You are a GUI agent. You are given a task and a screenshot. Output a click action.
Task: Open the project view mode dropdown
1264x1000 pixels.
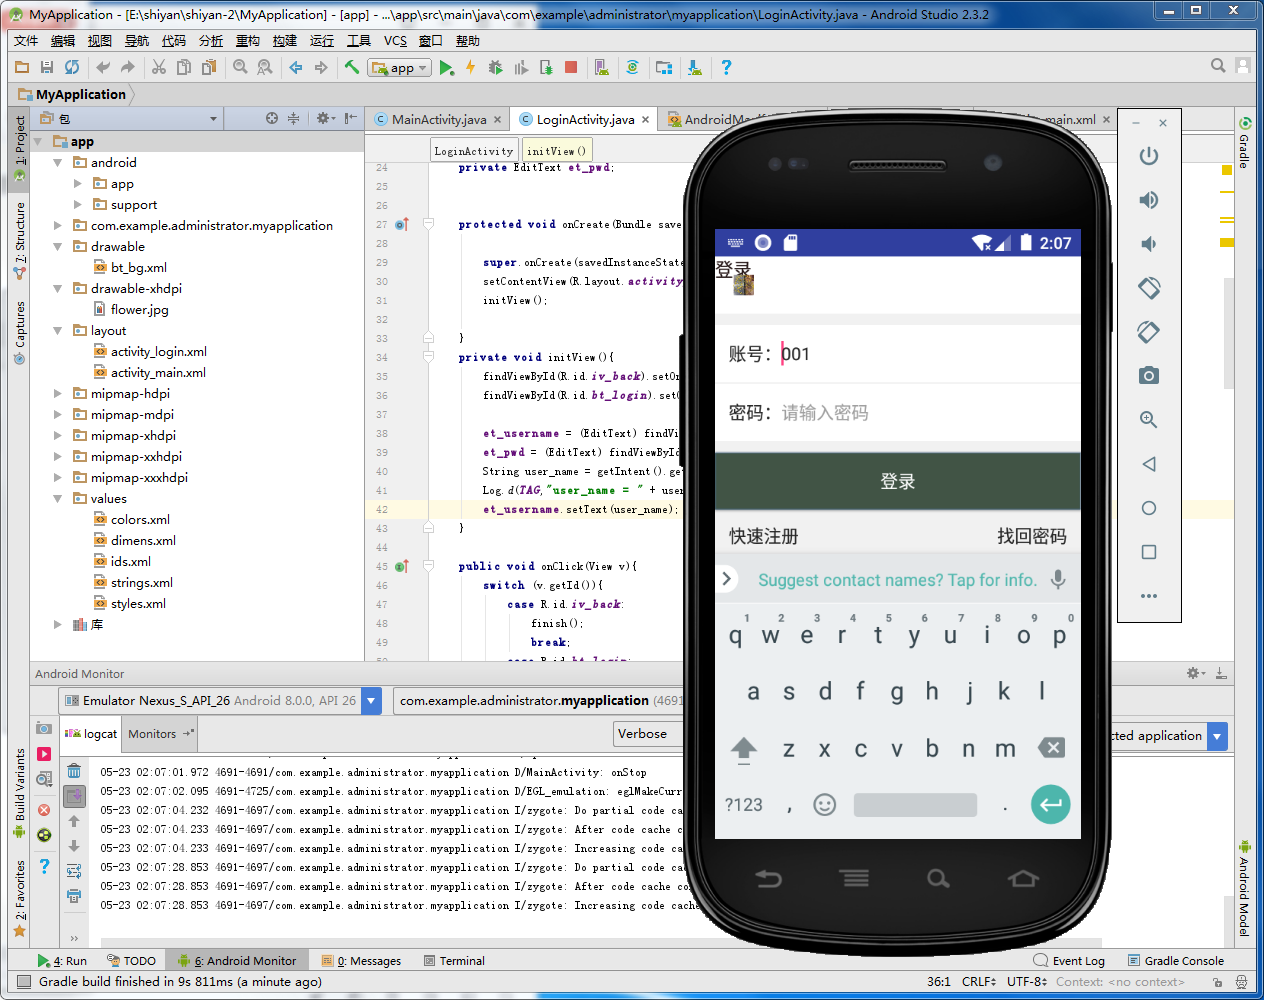tap(213, 119)
